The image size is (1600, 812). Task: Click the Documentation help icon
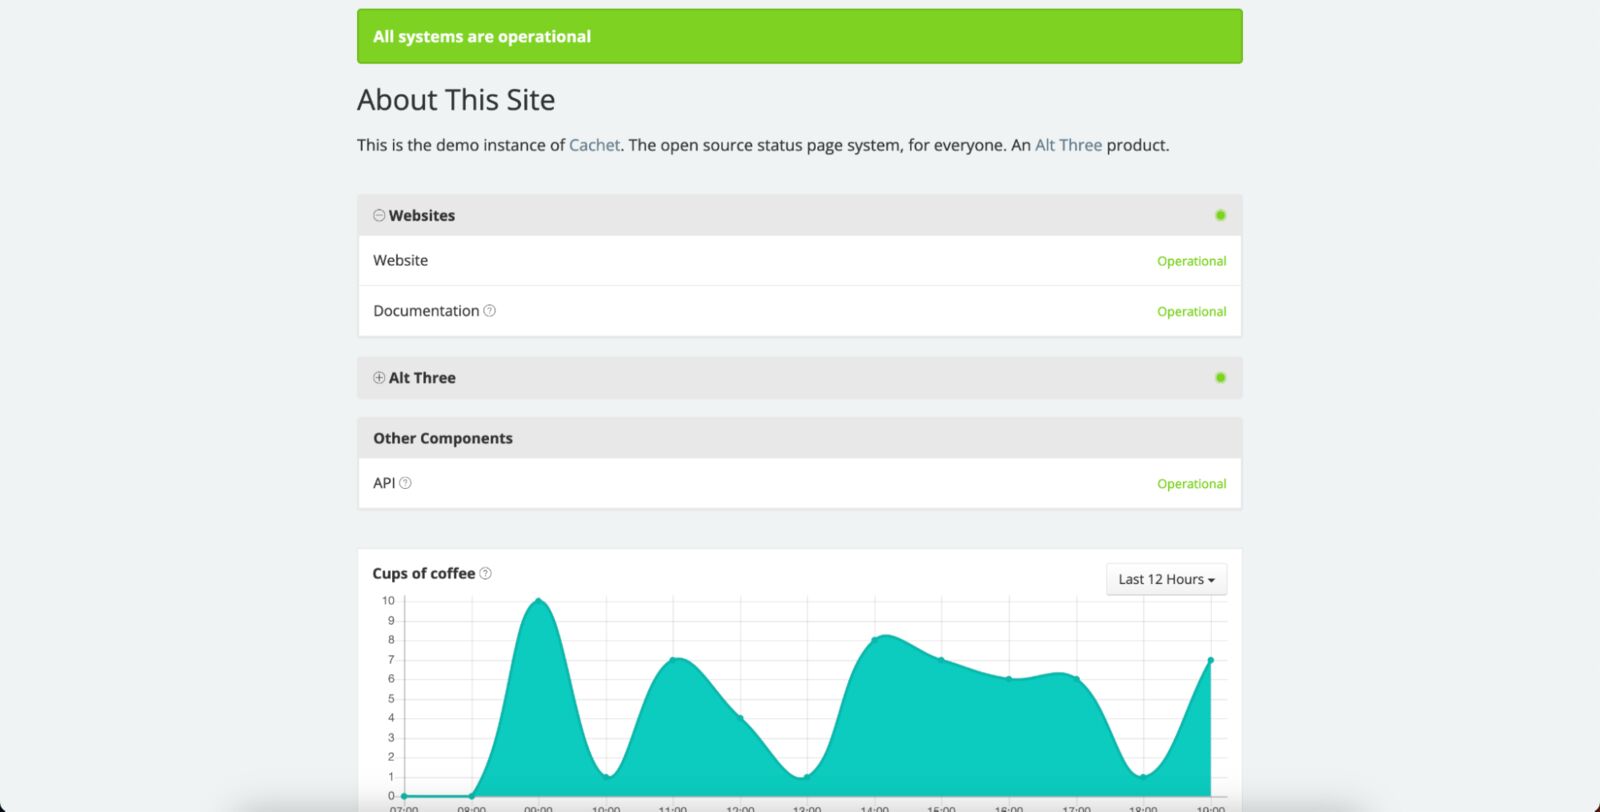click(489, 311)
